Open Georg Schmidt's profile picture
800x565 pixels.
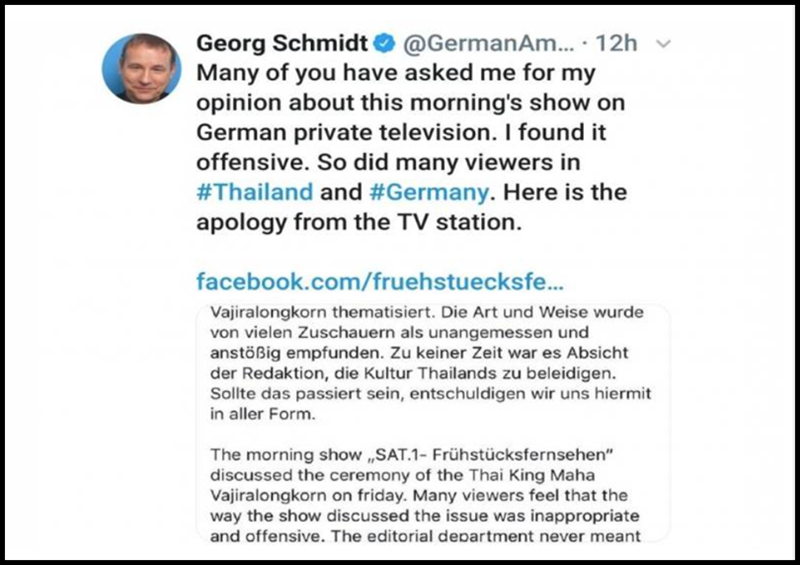[141, 68]
